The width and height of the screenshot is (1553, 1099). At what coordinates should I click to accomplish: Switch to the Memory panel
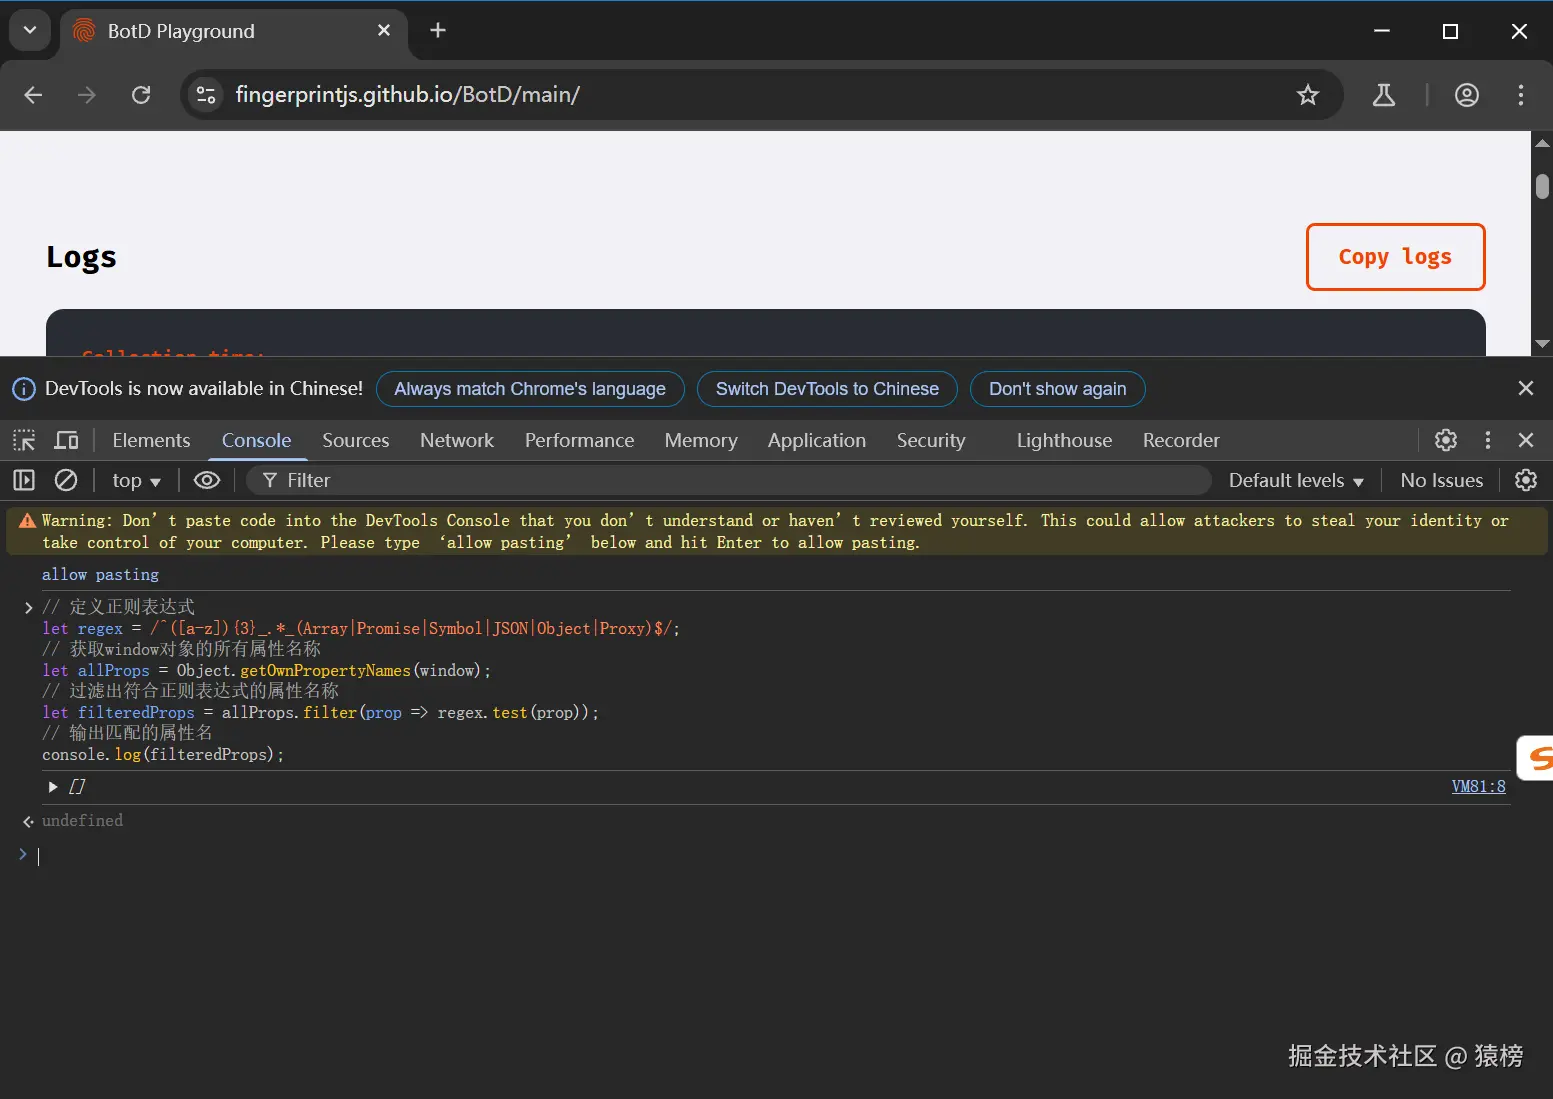[701, 440]
